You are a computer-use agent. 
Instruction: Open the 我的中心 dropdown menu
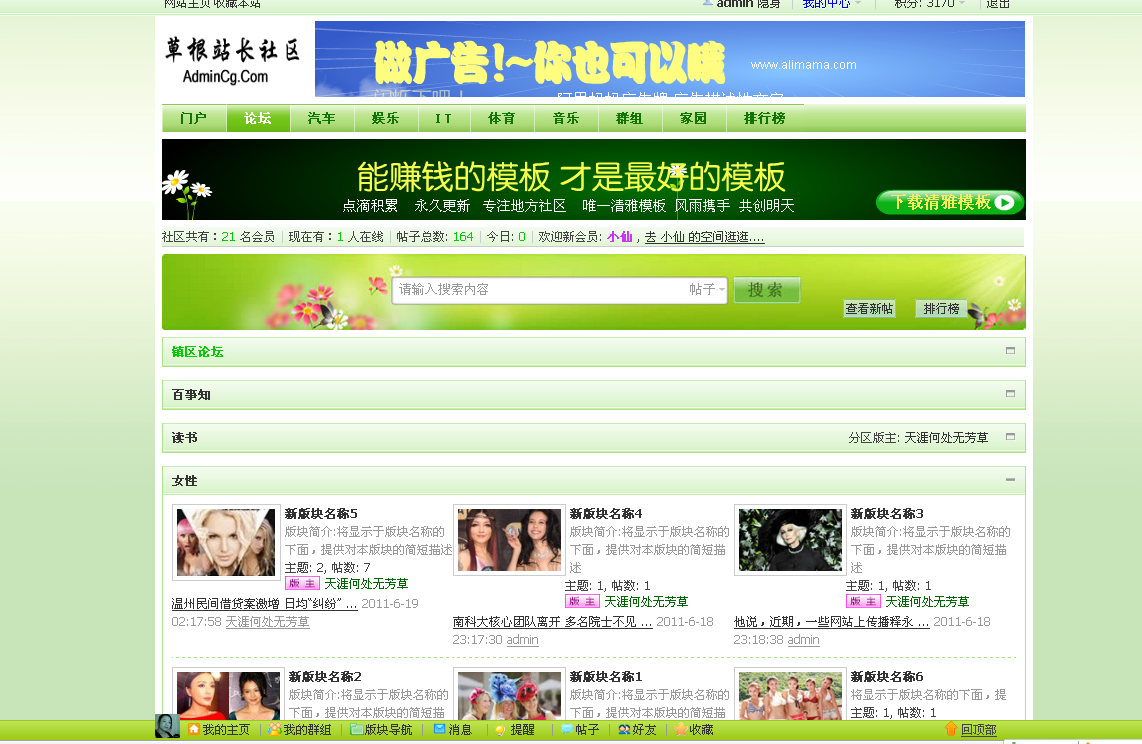(828, 4)
